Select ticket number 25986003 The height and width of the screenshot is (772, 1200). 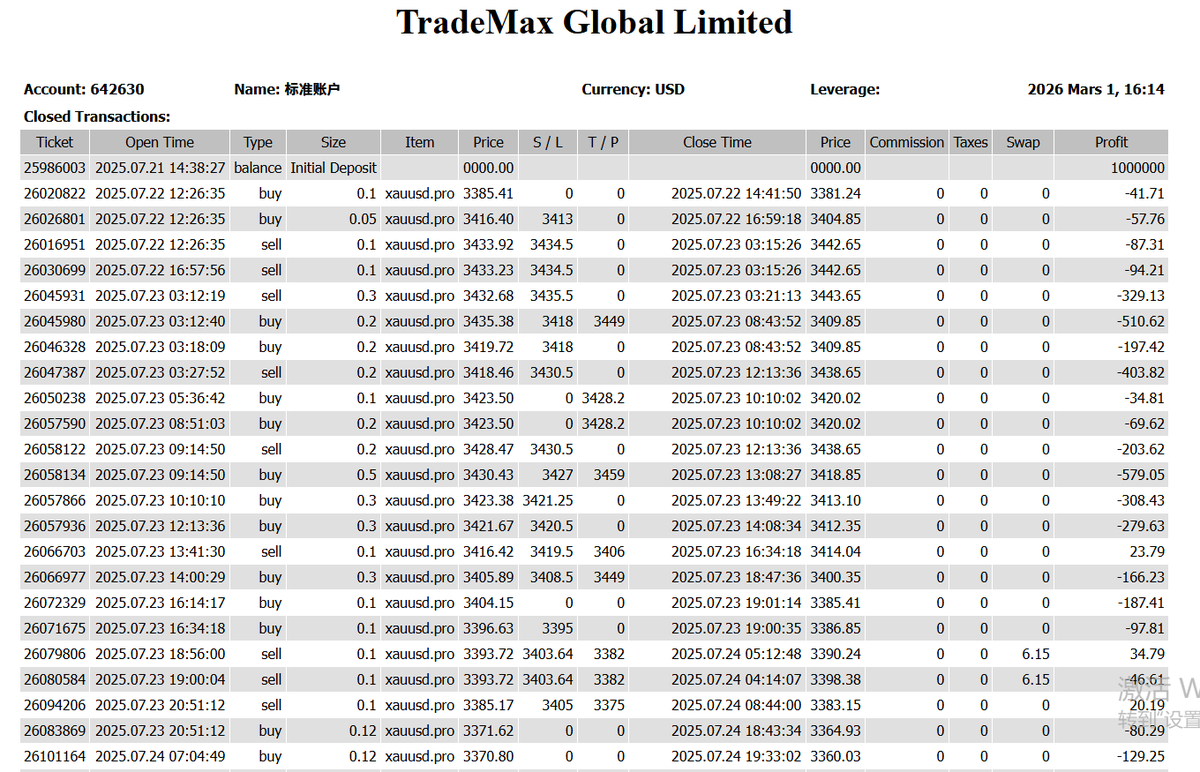pos(55,168)
